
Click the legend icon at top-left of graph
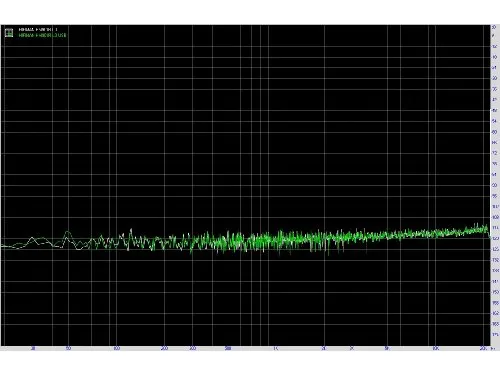tap(9, 32)
